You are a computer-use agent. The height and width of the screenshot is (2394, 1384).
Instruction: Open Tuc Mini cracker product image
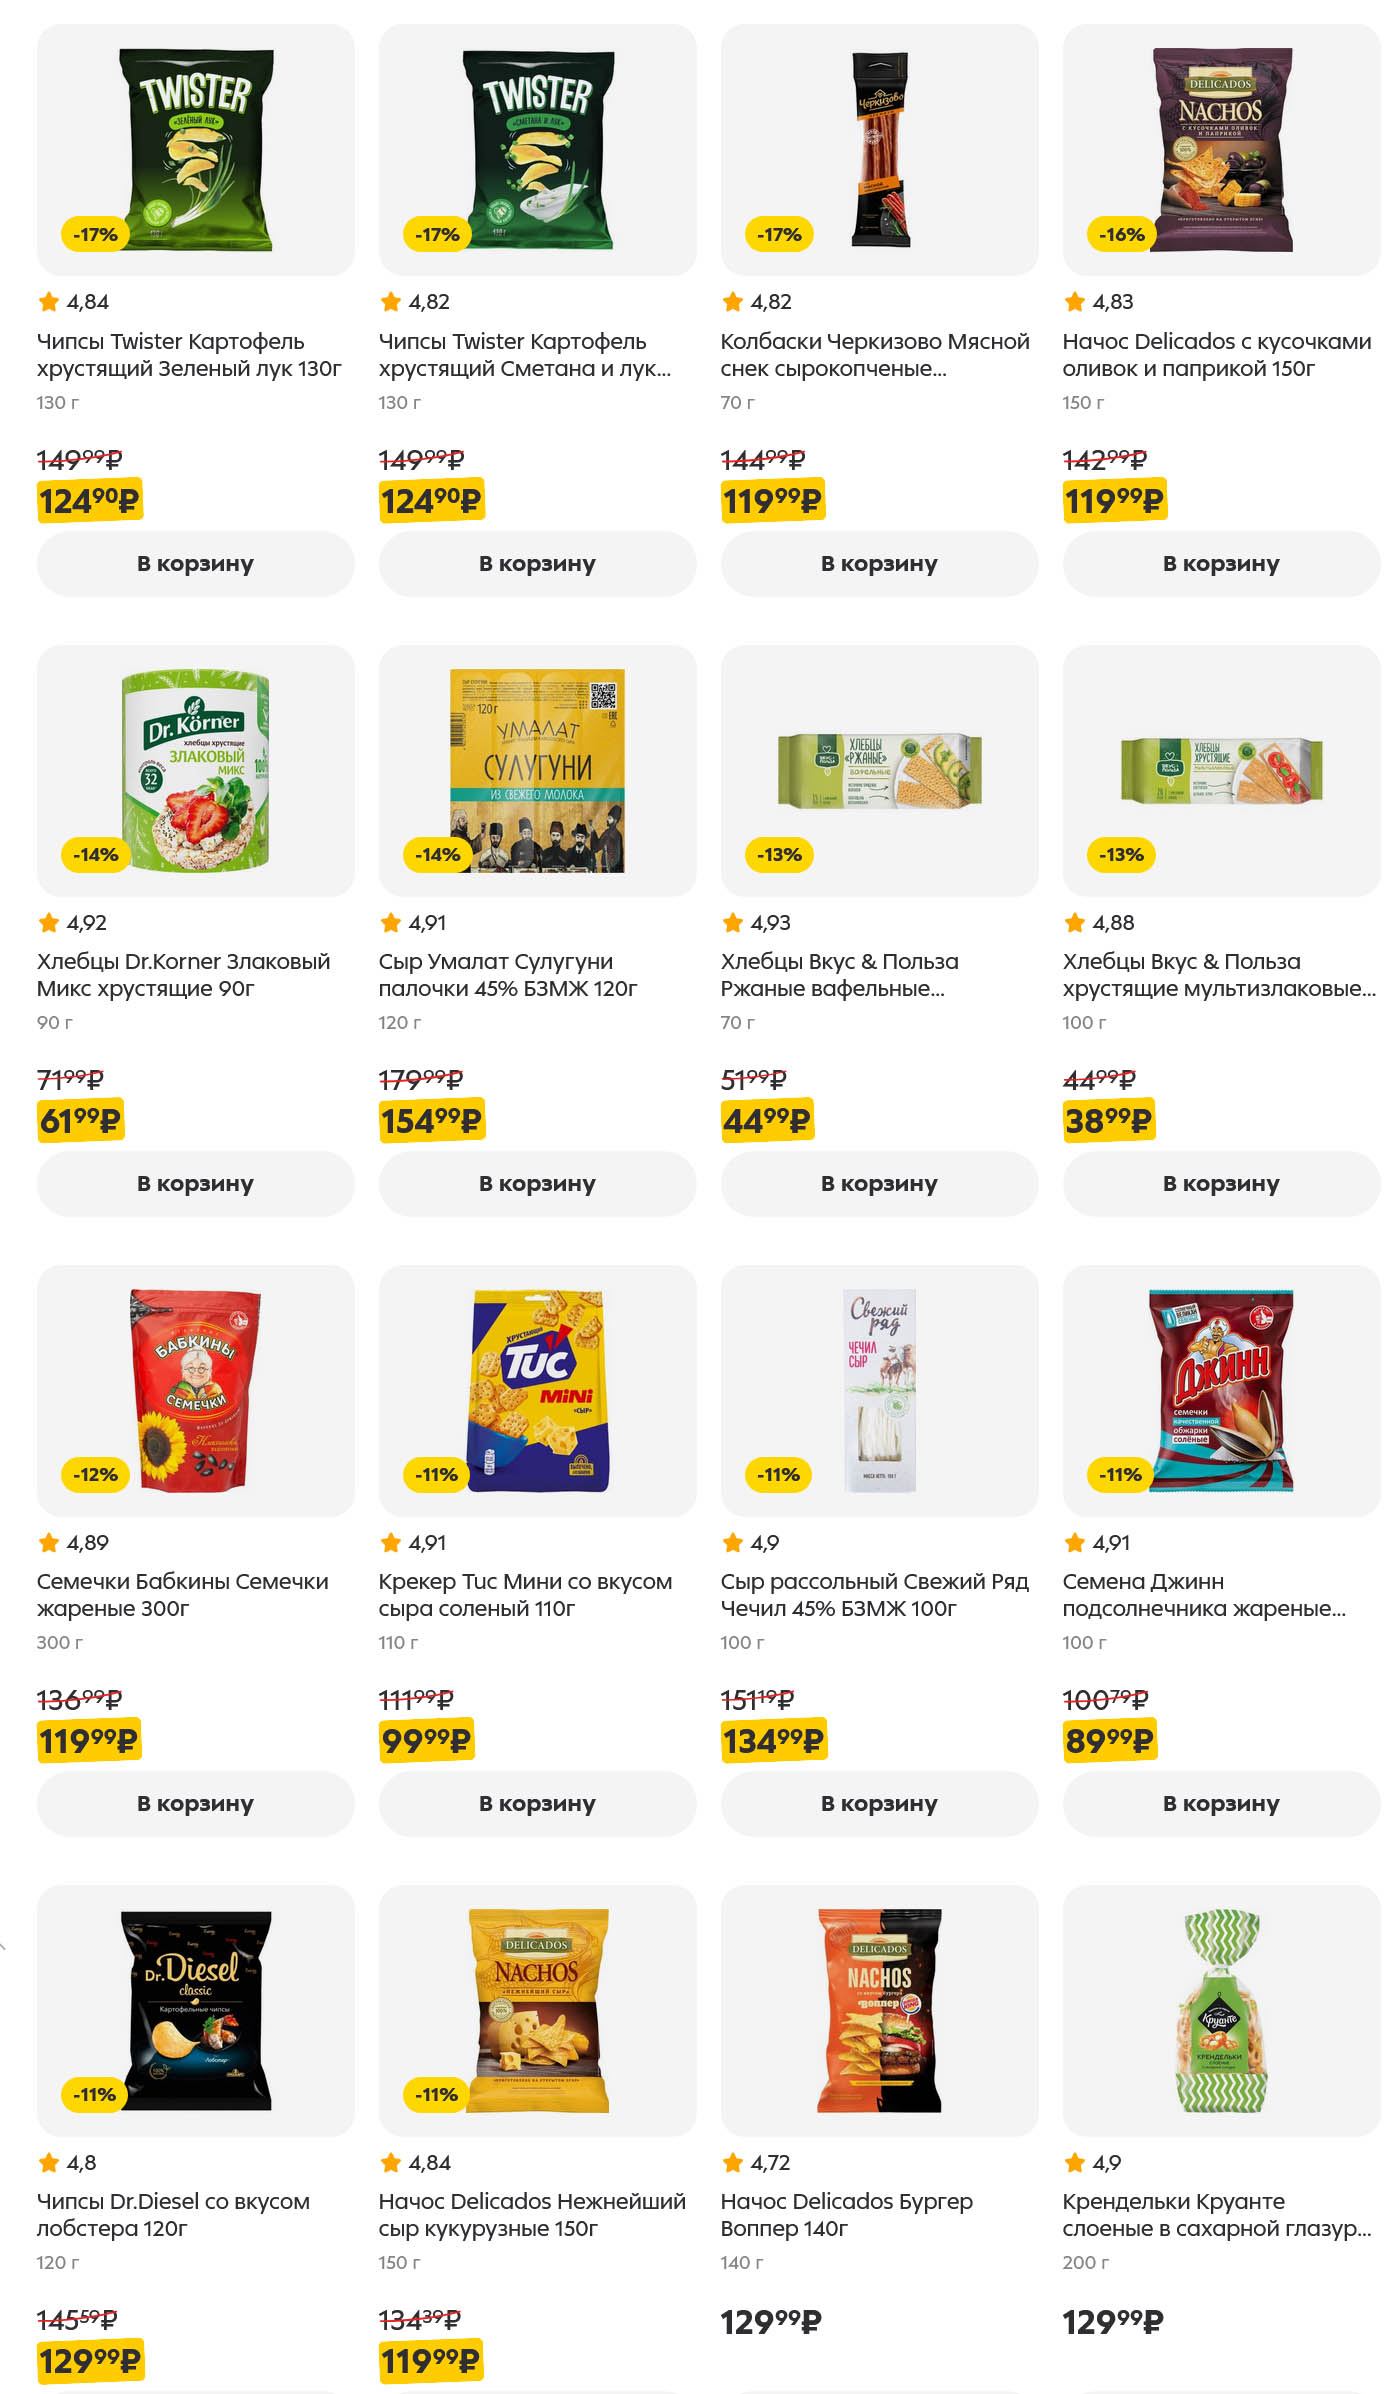coord(537,1390)
